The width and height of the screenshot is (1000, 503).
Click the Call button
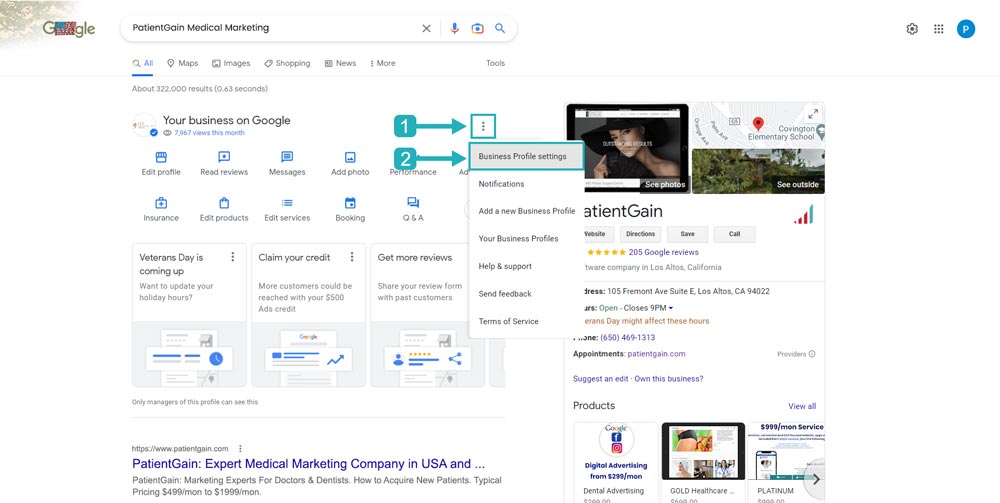pyautogui.click(x=734, y=234)
